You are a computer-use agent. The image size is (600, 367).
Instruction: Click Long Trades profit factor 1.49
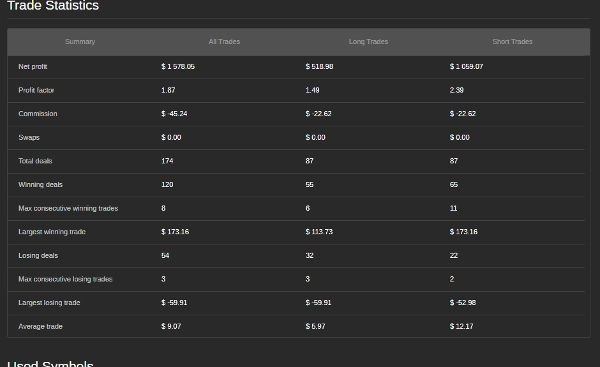pyautogui.click(x=312, y=90)
